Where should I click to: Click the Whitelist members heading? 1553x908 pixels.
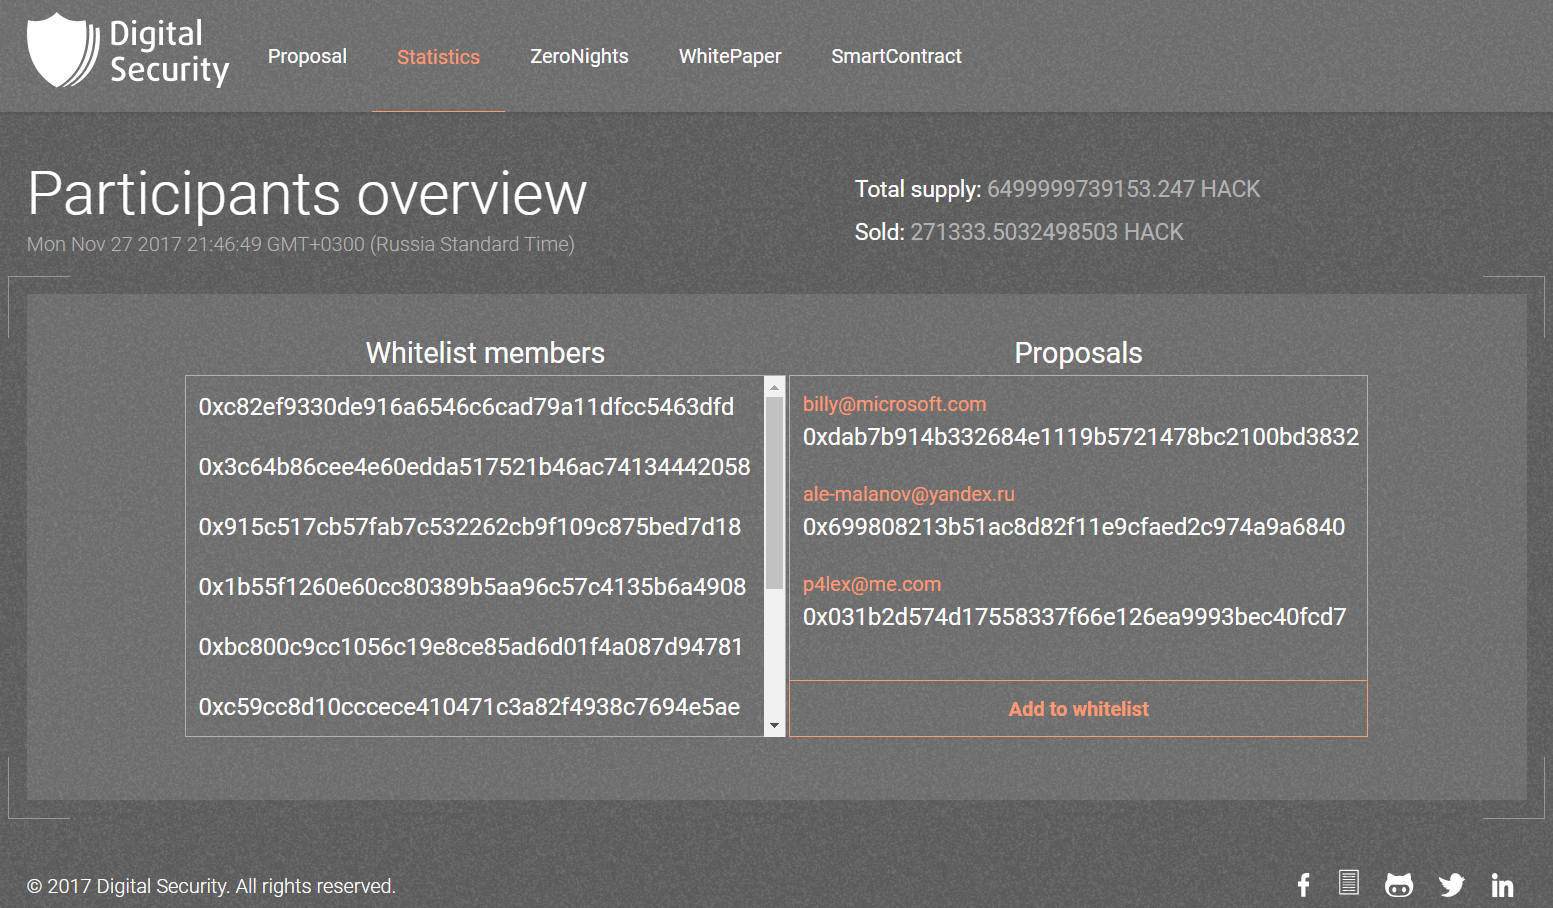pyautogui.click(x=485, y=353)
